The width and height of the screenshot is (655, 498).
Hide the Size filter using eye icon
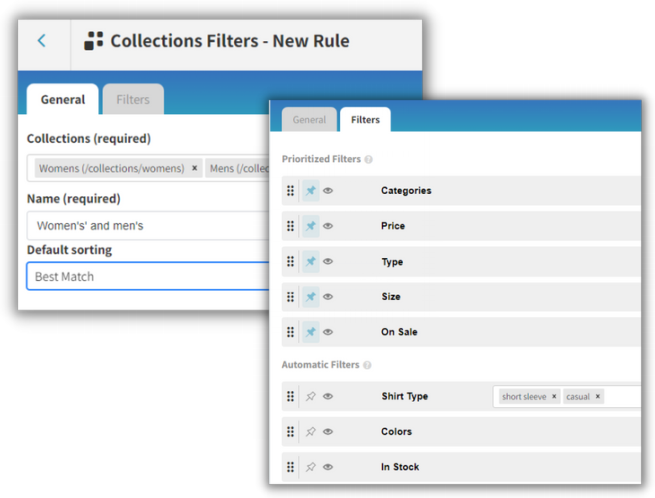pyautogui.click(x=328, y=297)
